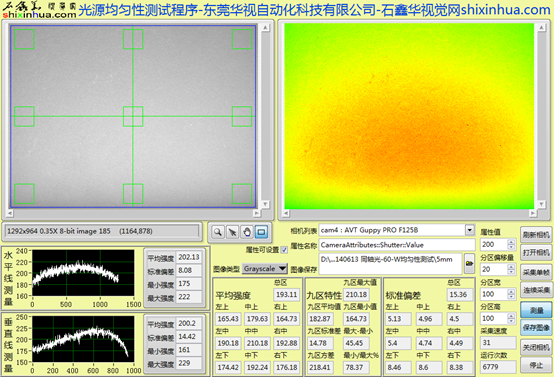554x377 pixels.
Task: Open the Grayscale image type dropdown
Action: pos(265,269)
